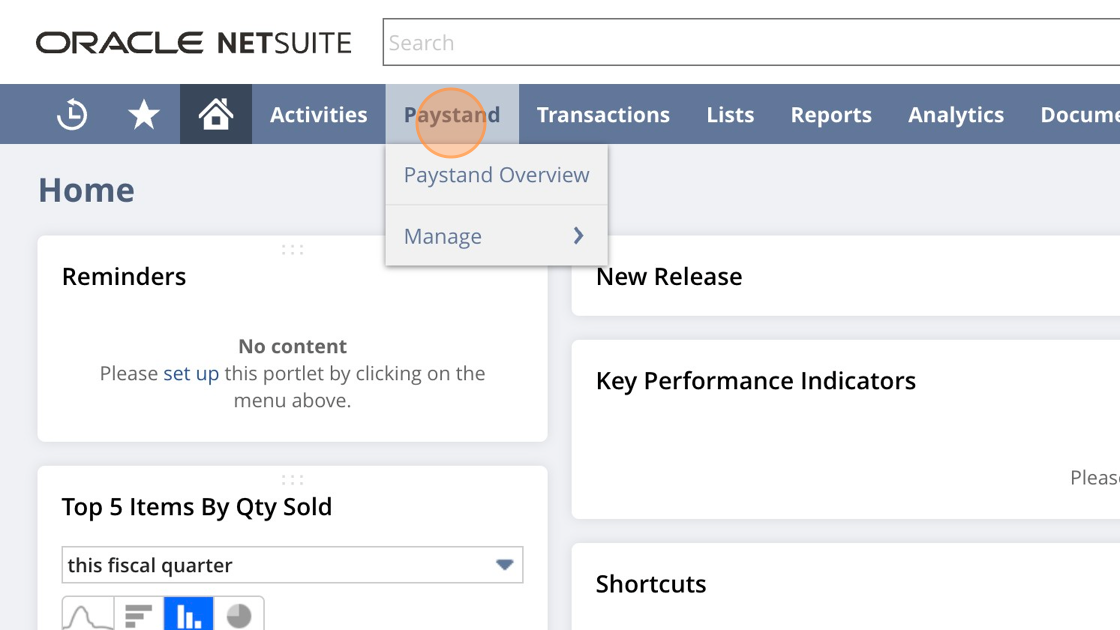Viewport: 1120px width, 630px height.
Task: Open the Activities menu
Action: 319,114
